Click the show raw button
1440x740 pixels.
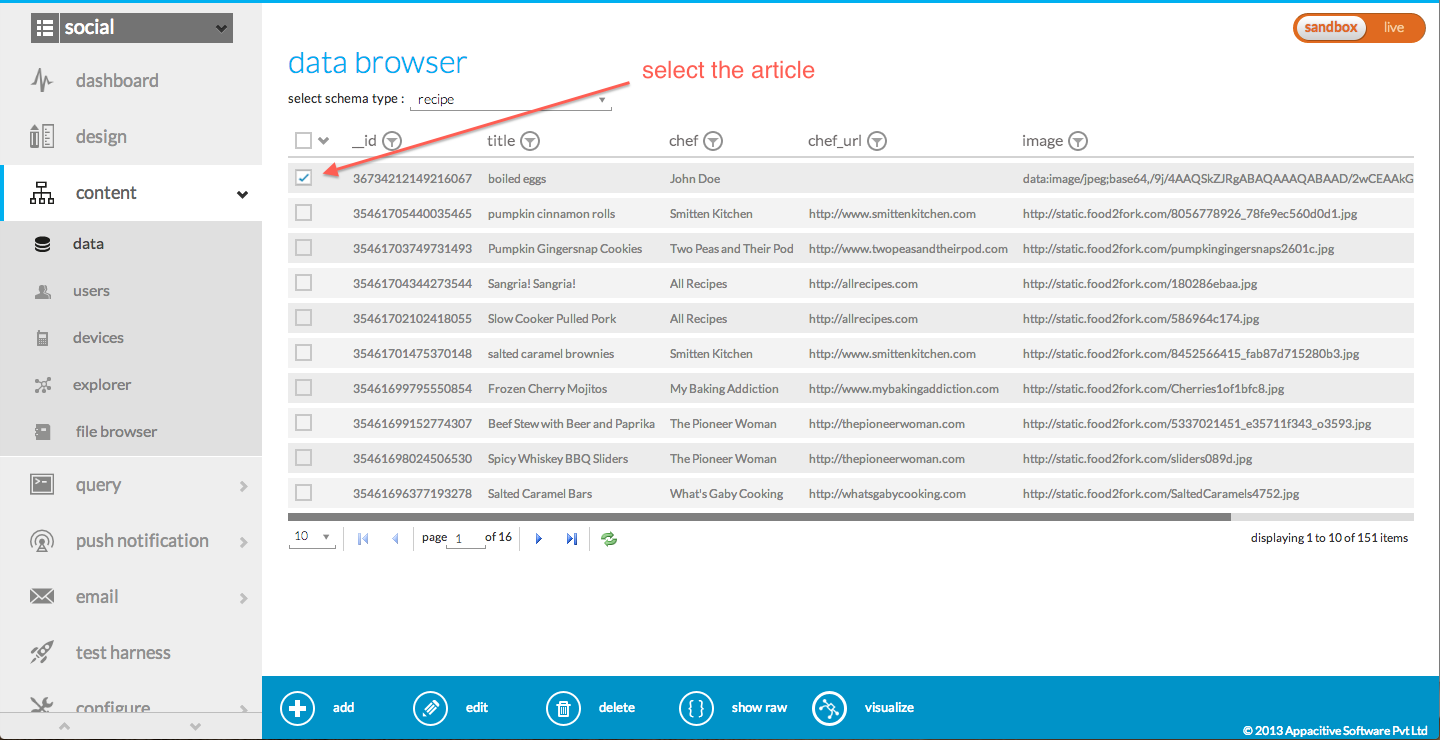click(733, 708)
